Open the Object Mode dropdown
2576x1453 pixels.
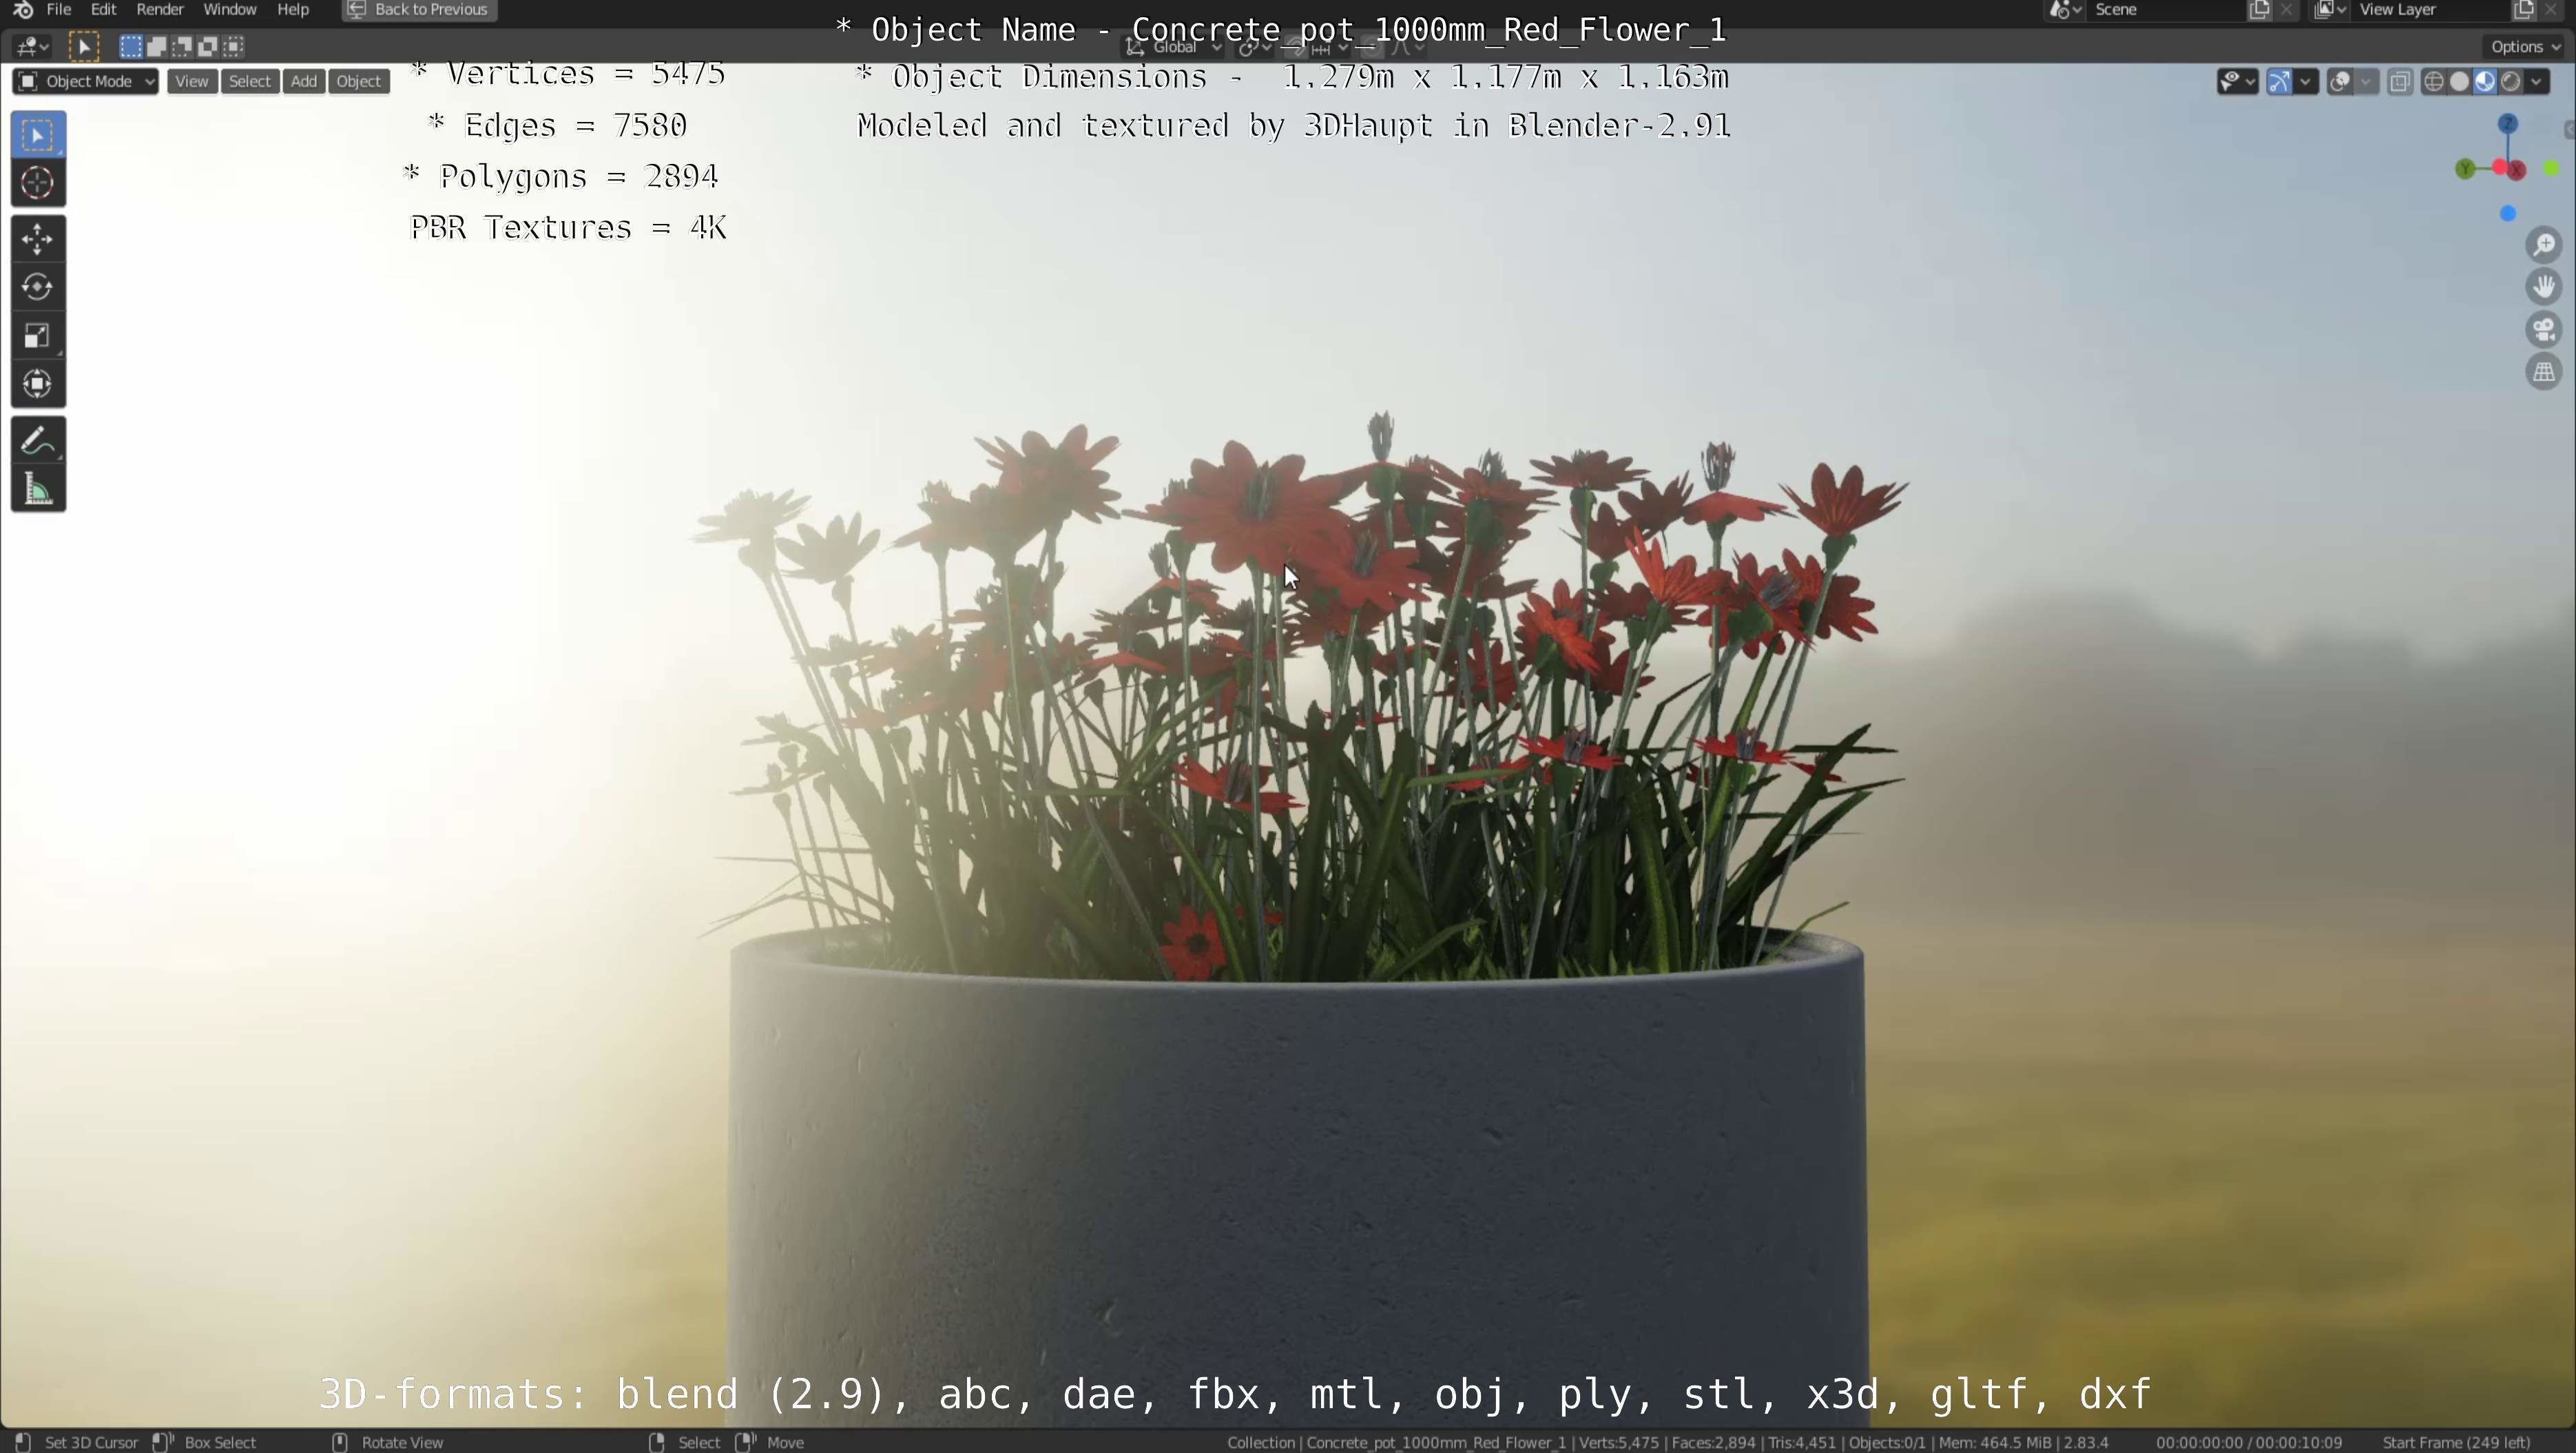(86, 82)
